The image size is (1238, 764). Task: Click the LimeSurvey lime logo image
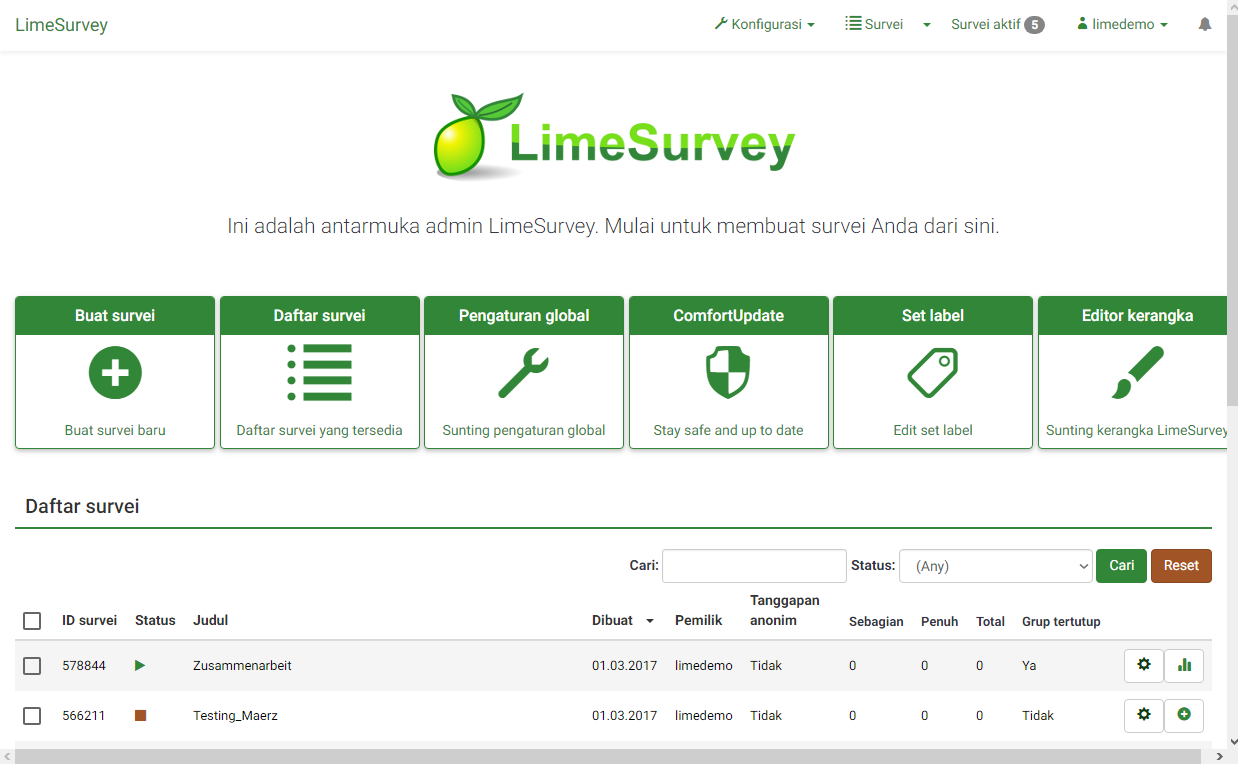click(614, 136)
